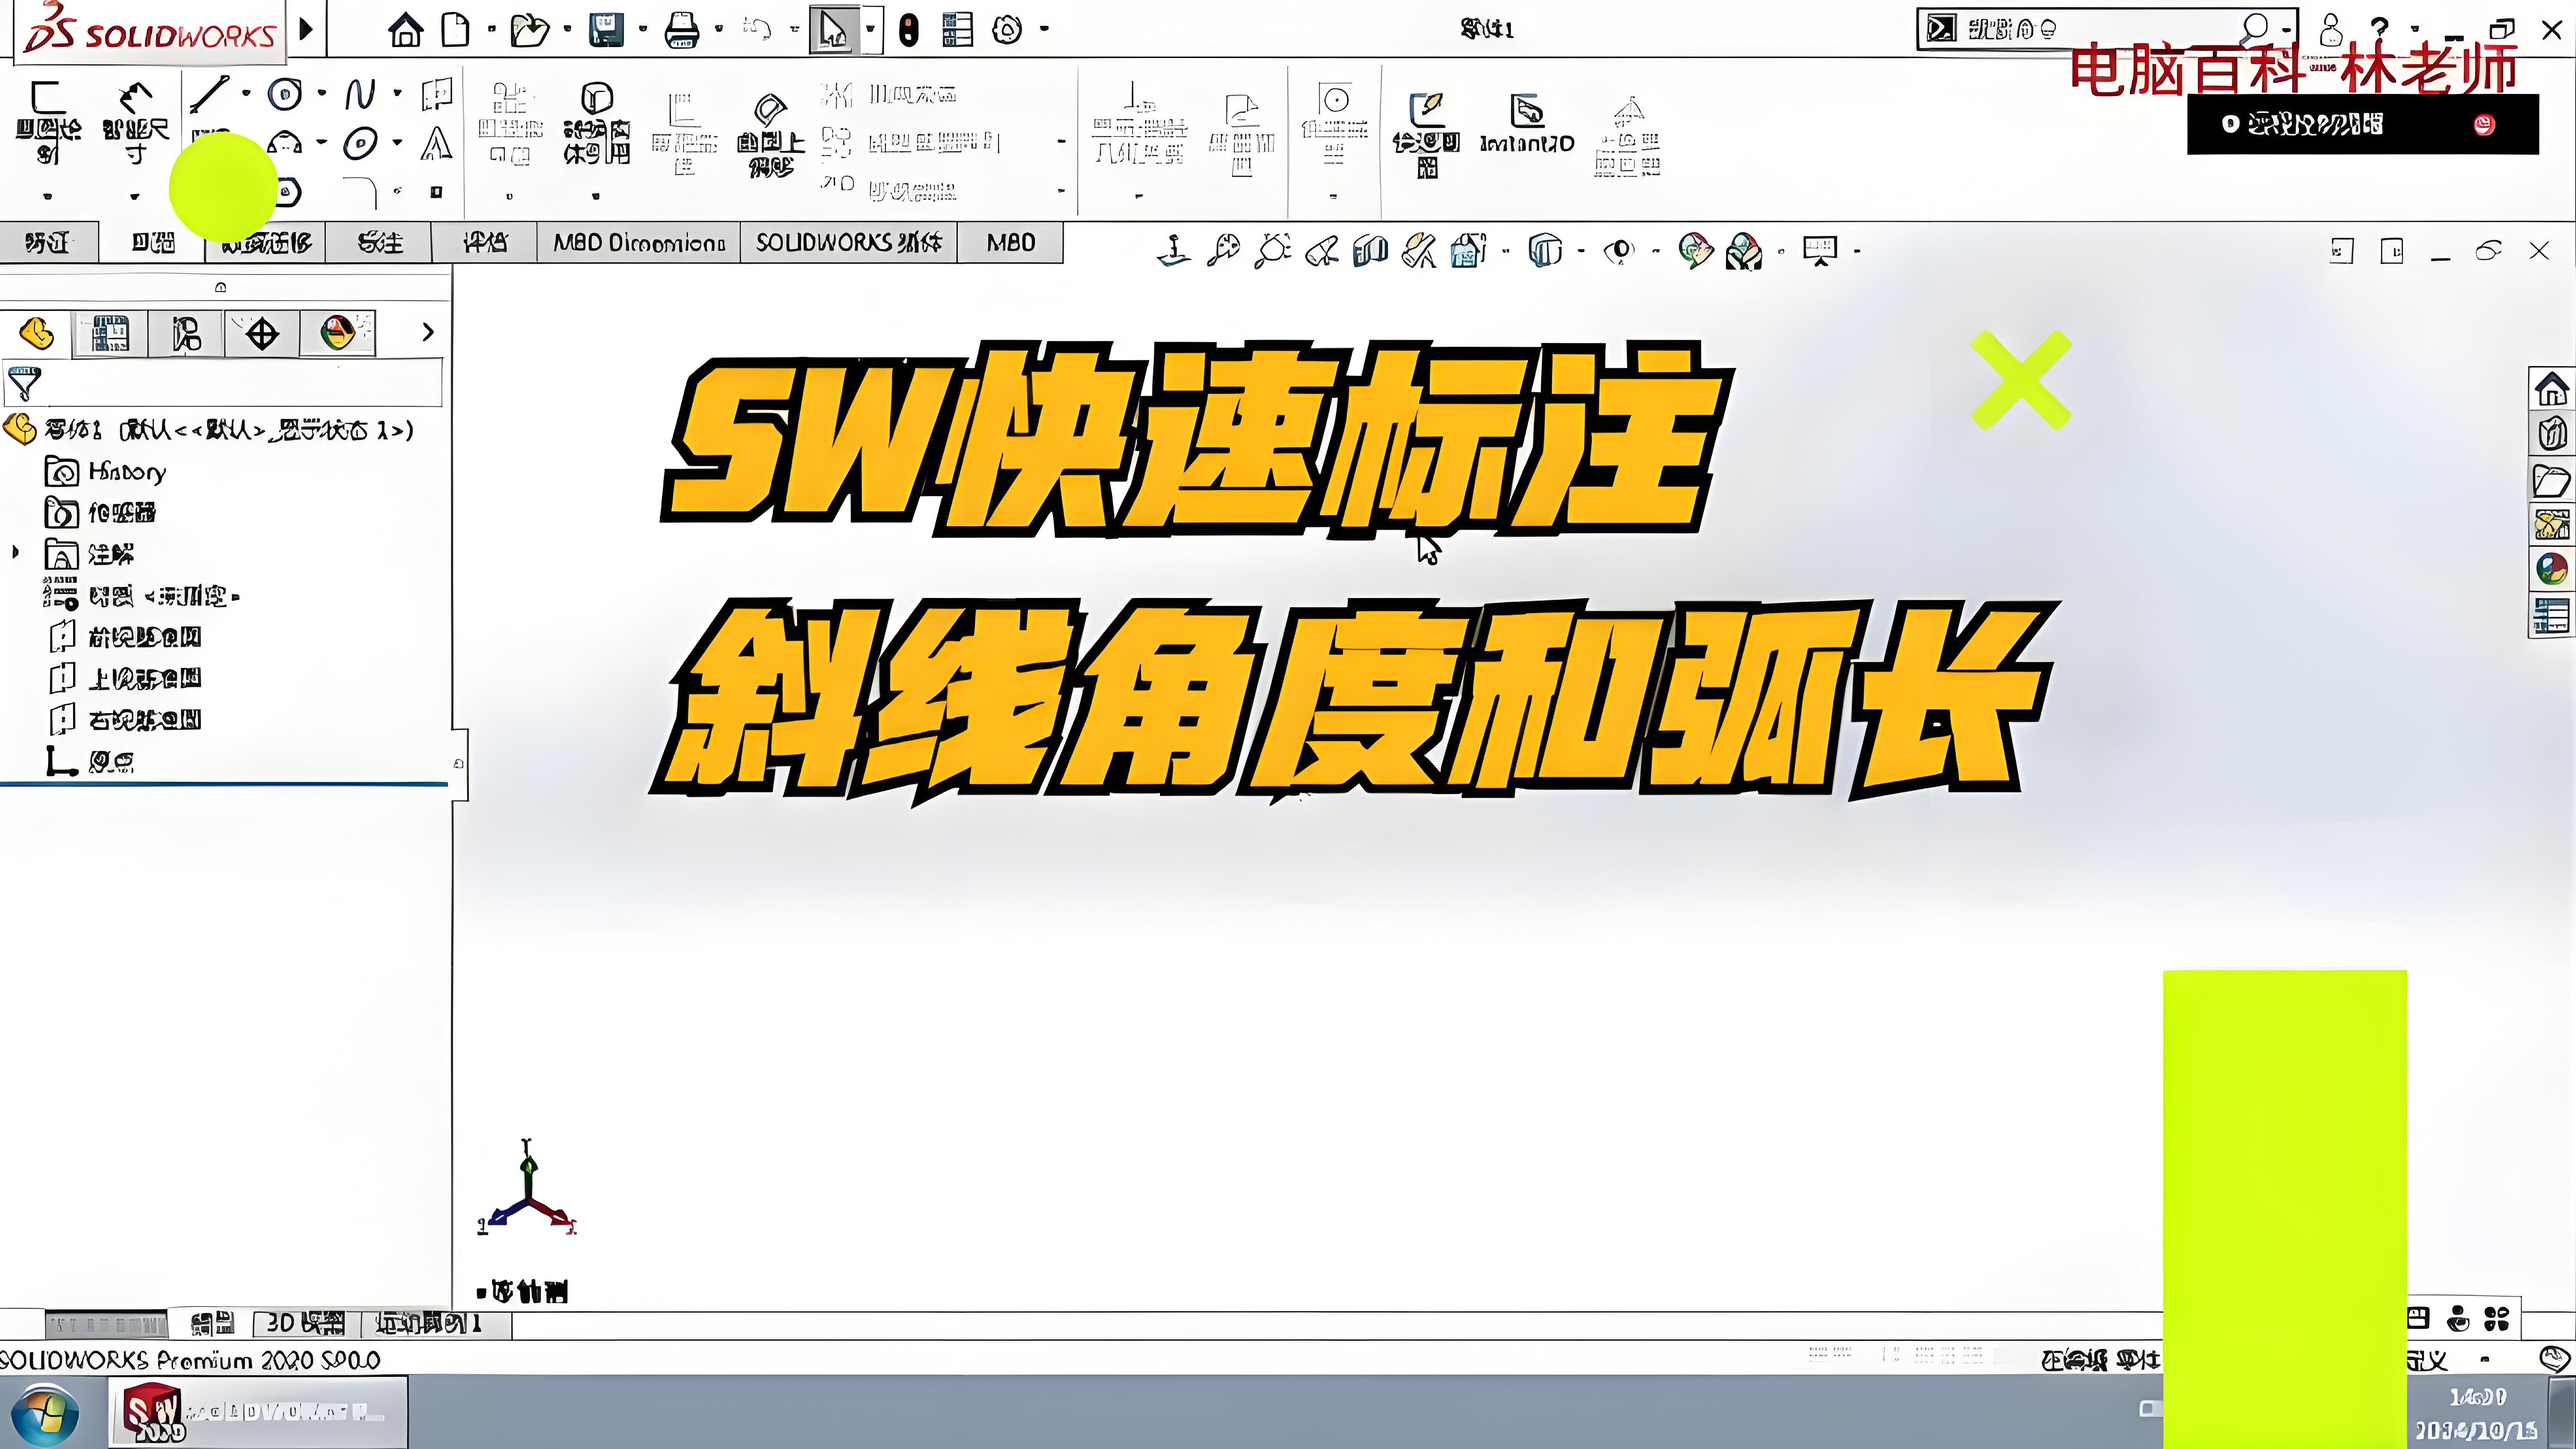
Task: Expand the SOLIDWORKS logo menu arrow
Action: click(307, 29)
